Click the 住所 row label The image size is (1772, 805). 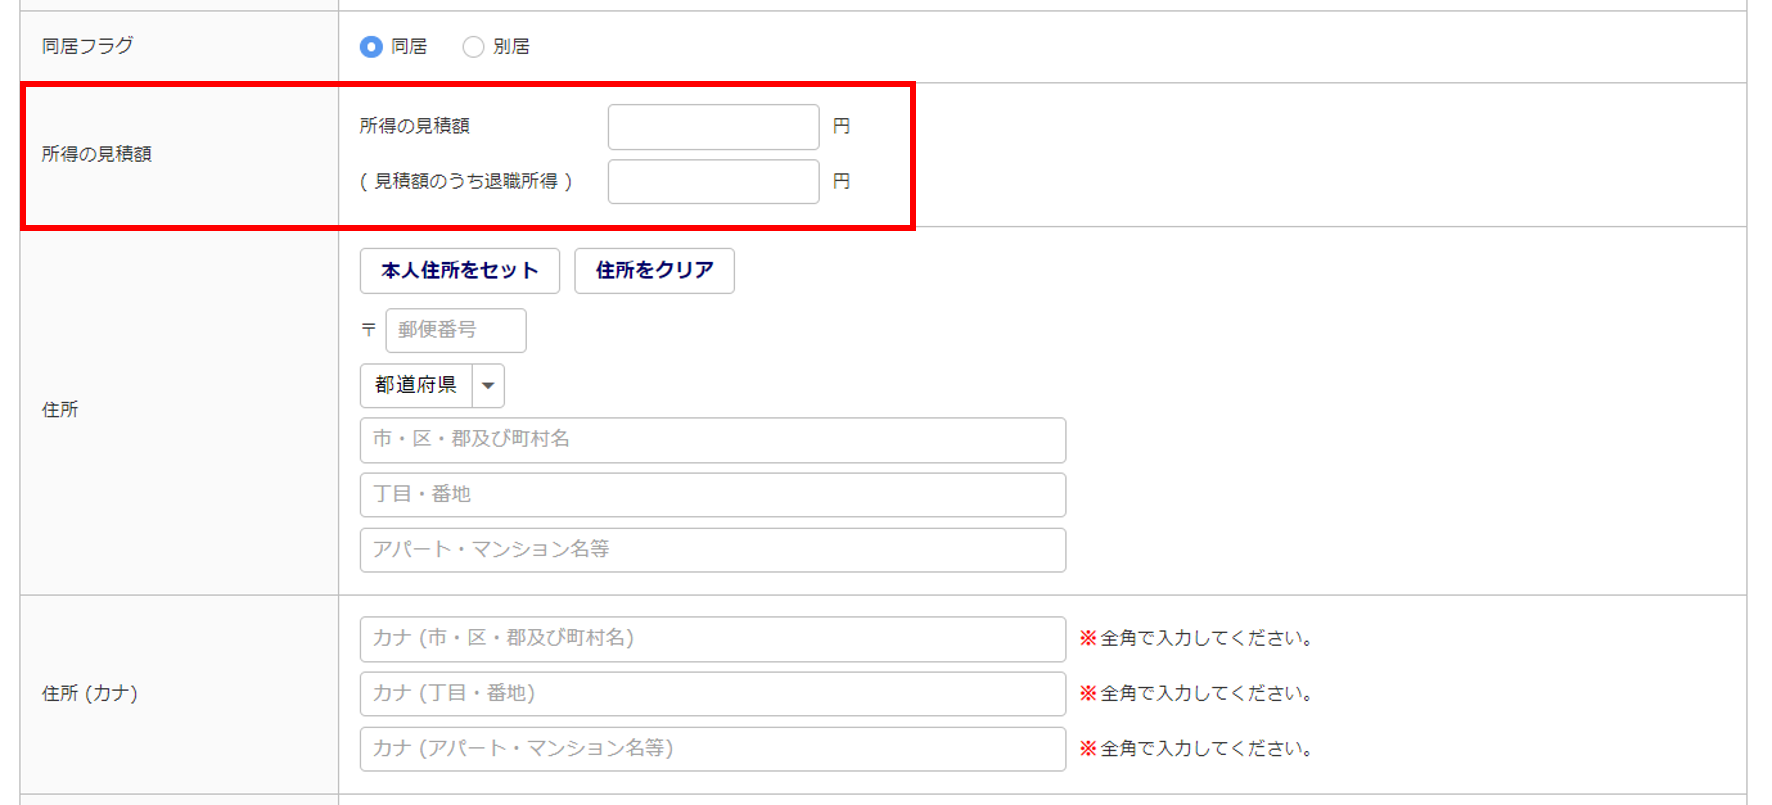point(60,410)
